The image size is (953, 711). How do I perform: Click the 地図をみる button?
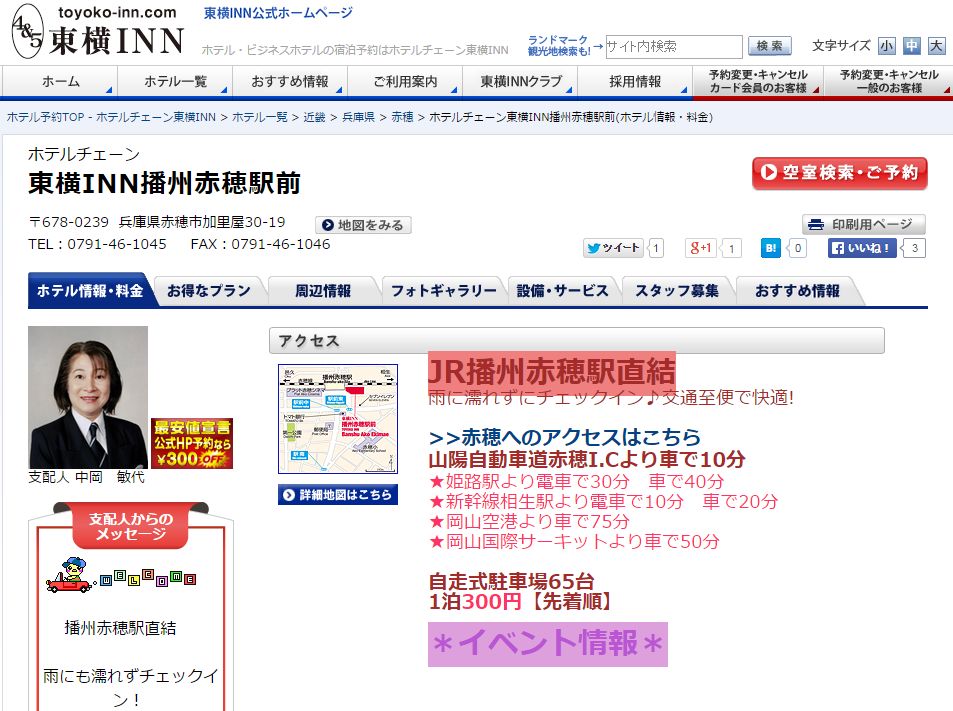363,225
